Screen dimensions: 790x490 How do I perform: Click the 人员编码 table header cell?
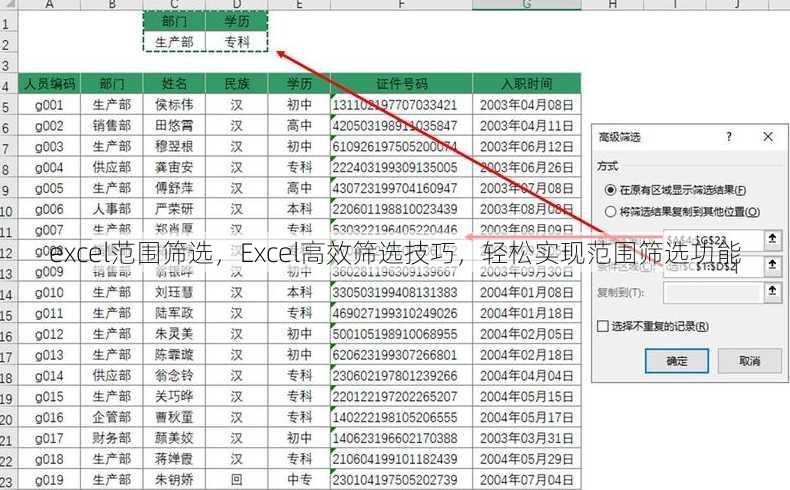49,84
